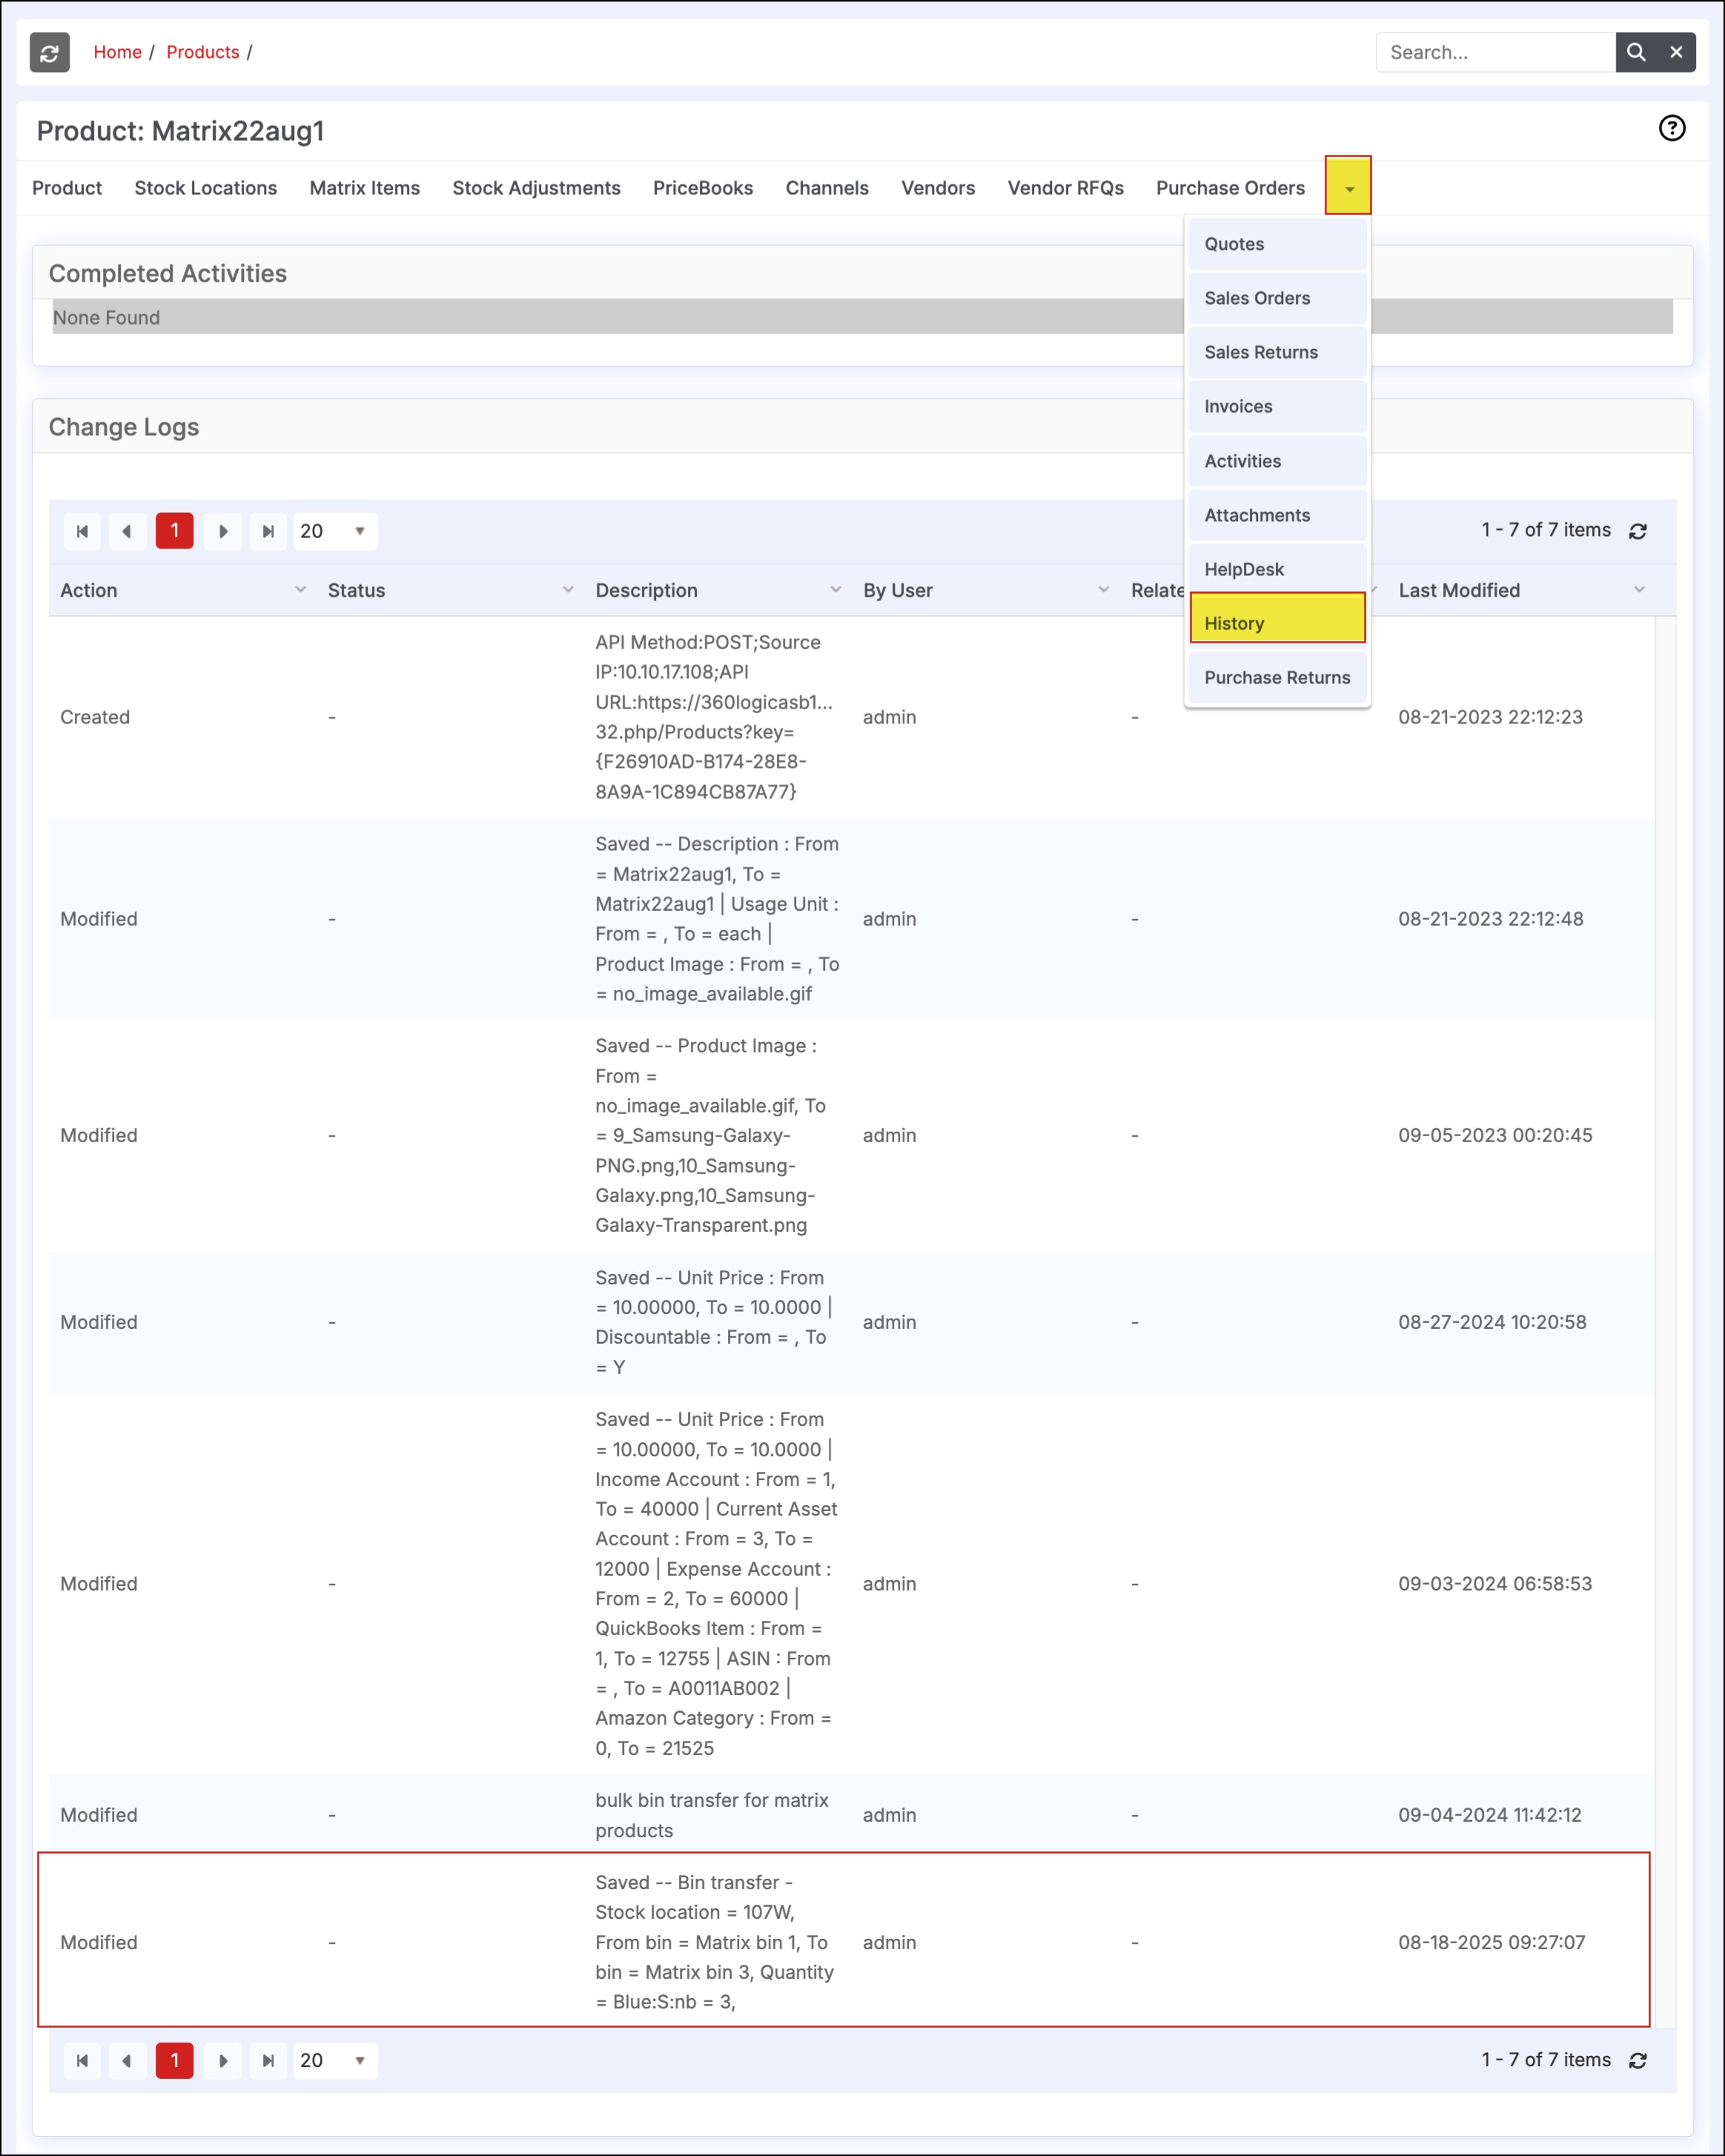Select Purchase Returns from the dropdown menu

[x=1277, y=677]
